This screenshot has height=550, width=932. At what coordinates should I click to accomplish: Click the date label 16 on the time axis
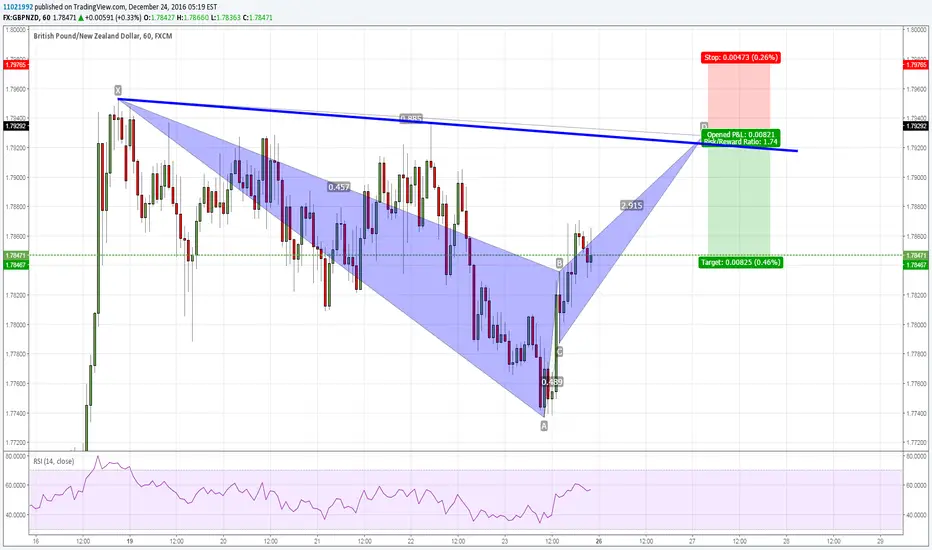pos(36,542)
